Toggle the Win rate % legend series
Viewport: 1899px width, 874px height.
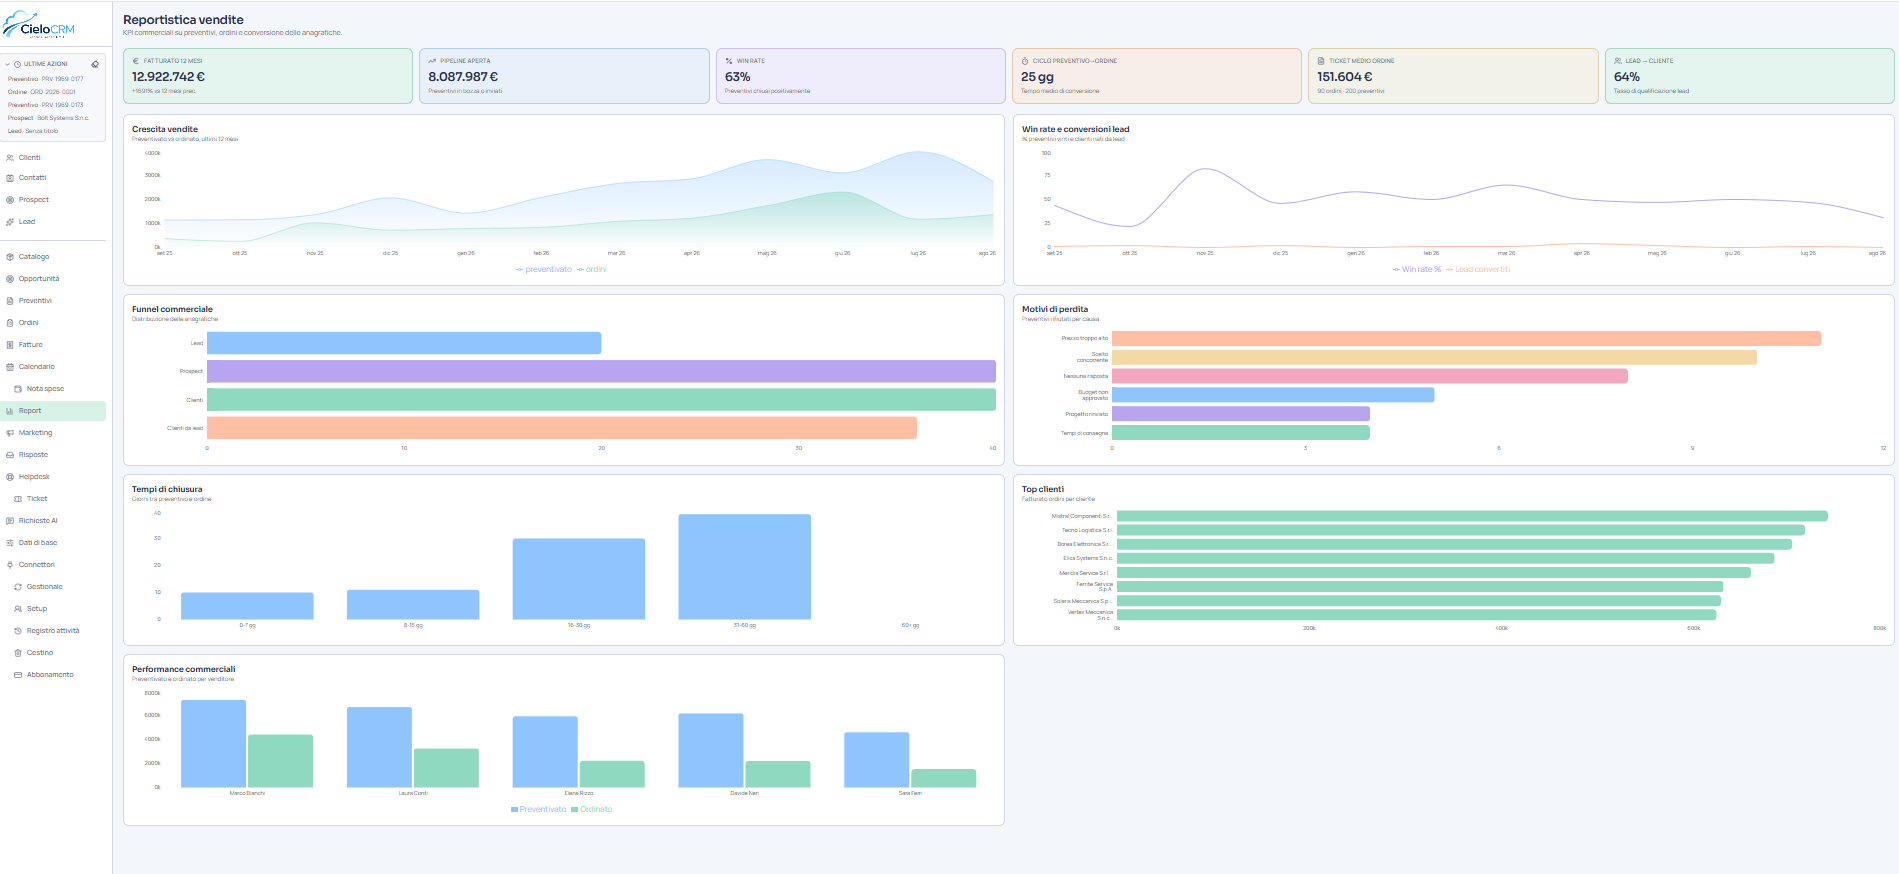(x=1417, y=269)
